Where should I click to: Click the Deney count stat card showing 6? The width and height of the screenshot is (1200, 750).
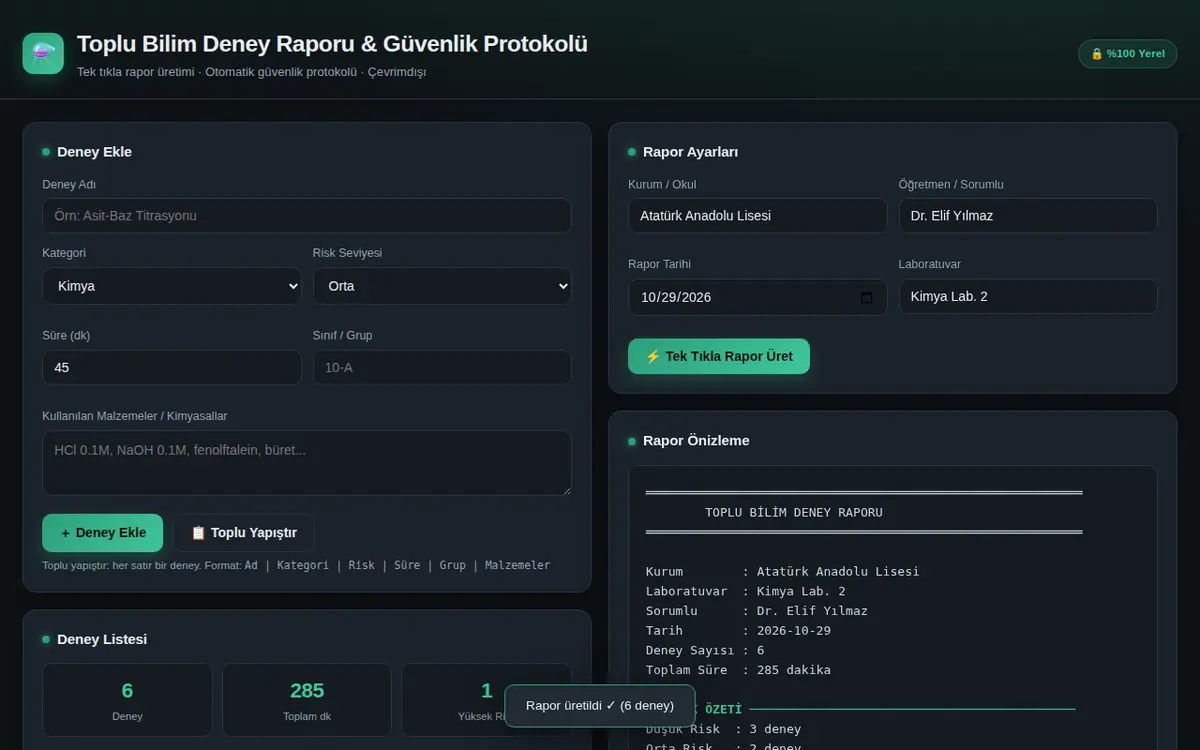[127, 700]
